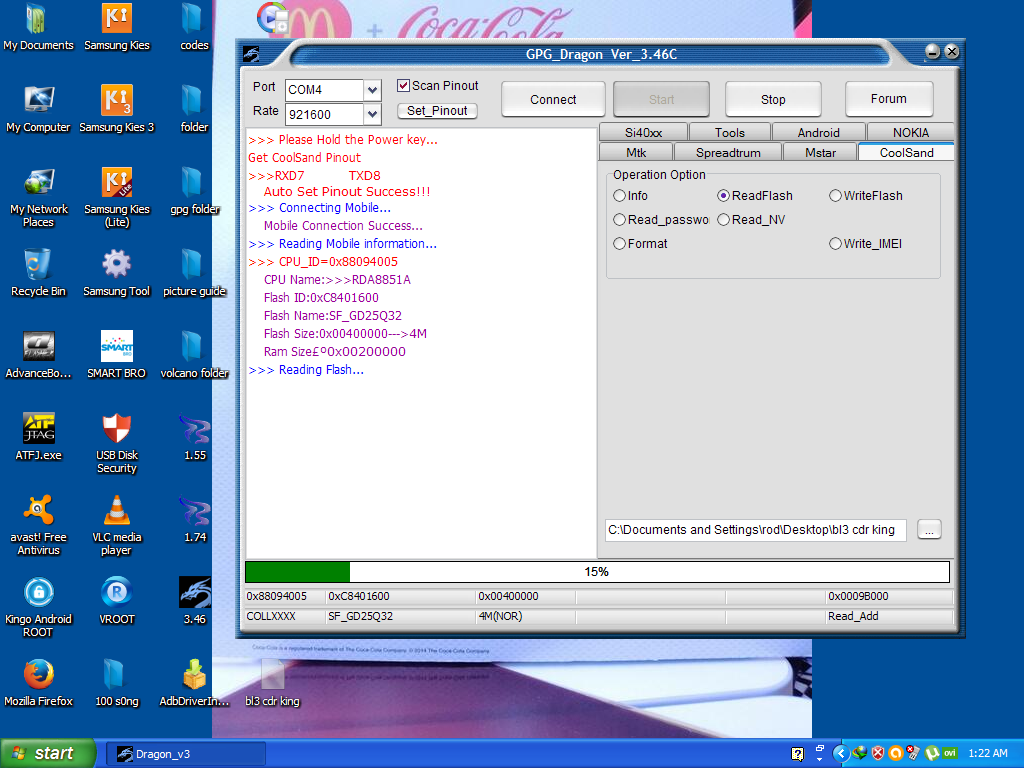
Task: Click the file path input field
Action: coord(755,530)
